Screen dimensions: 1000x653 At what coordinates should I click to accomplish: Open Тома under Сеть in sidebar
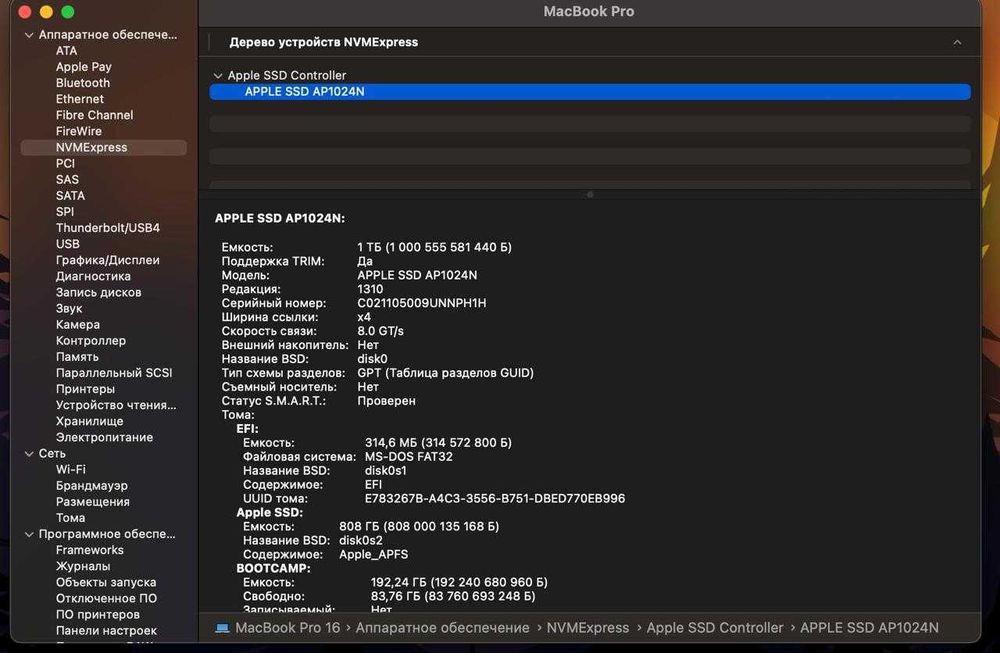tap(70, 518)
